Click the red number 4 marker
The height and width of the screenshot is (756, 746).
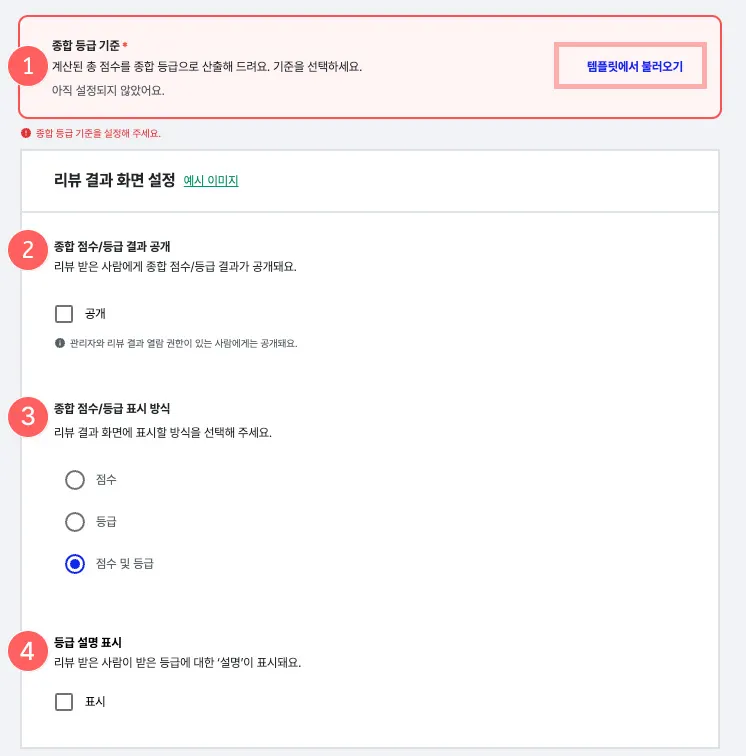28,651
